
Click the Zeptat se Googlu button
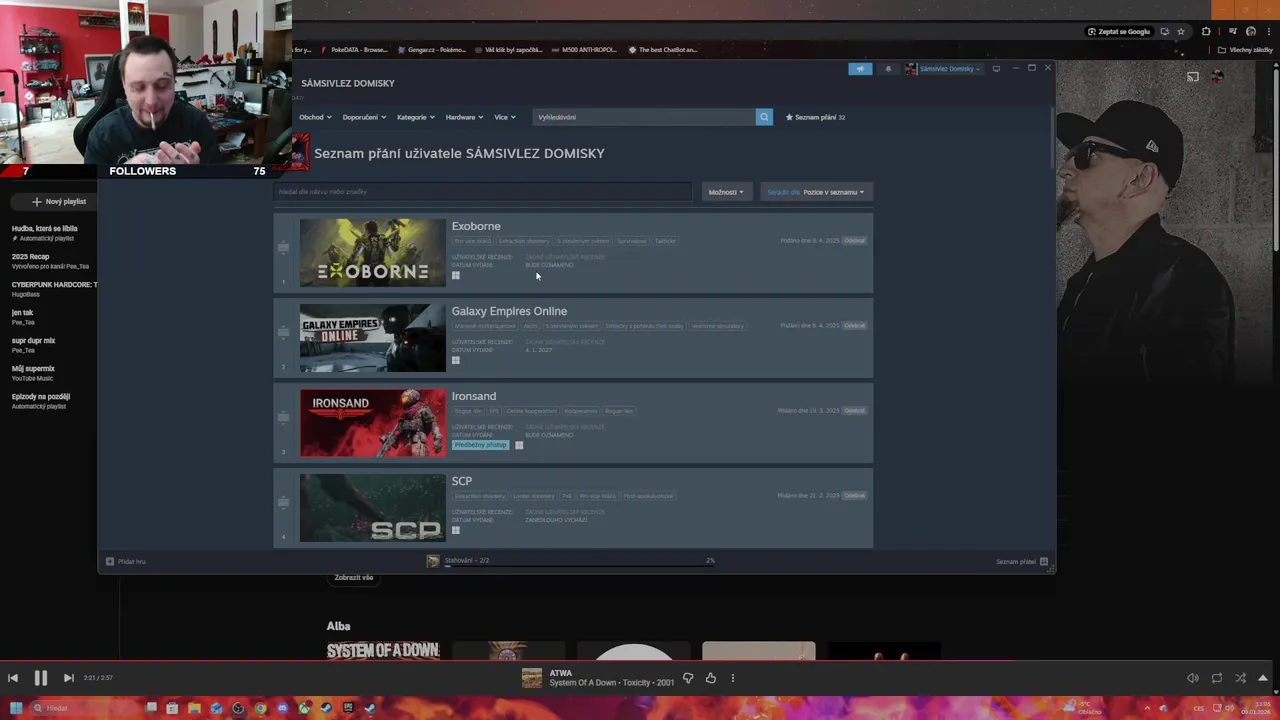pyautogui.click(x=1118, y=31)
